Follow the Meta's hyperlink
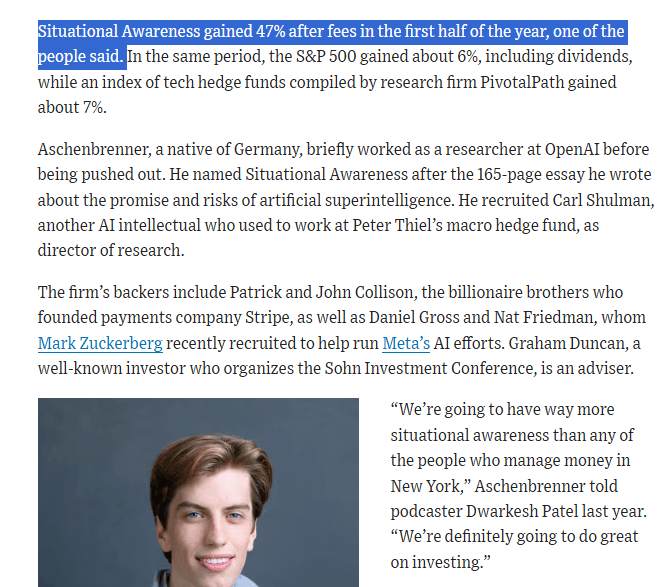Viewport: 663px width, 587px height. [x=406, y=343]
